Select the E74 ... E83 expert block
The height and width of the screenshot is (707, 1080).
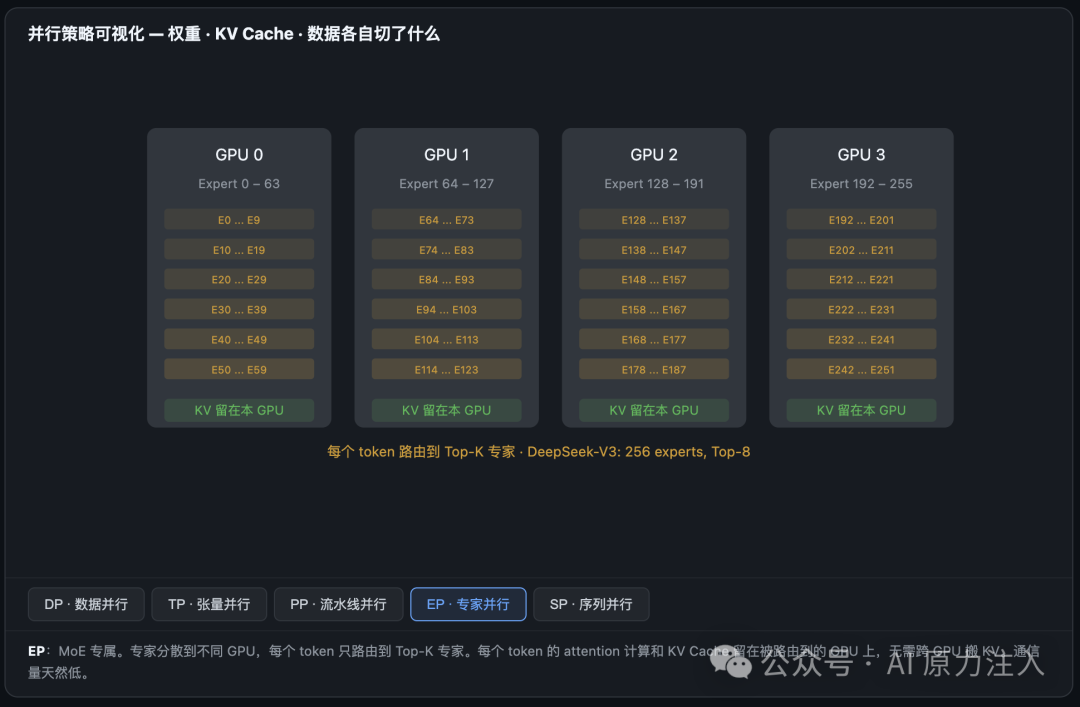click(x=446, y=249)
